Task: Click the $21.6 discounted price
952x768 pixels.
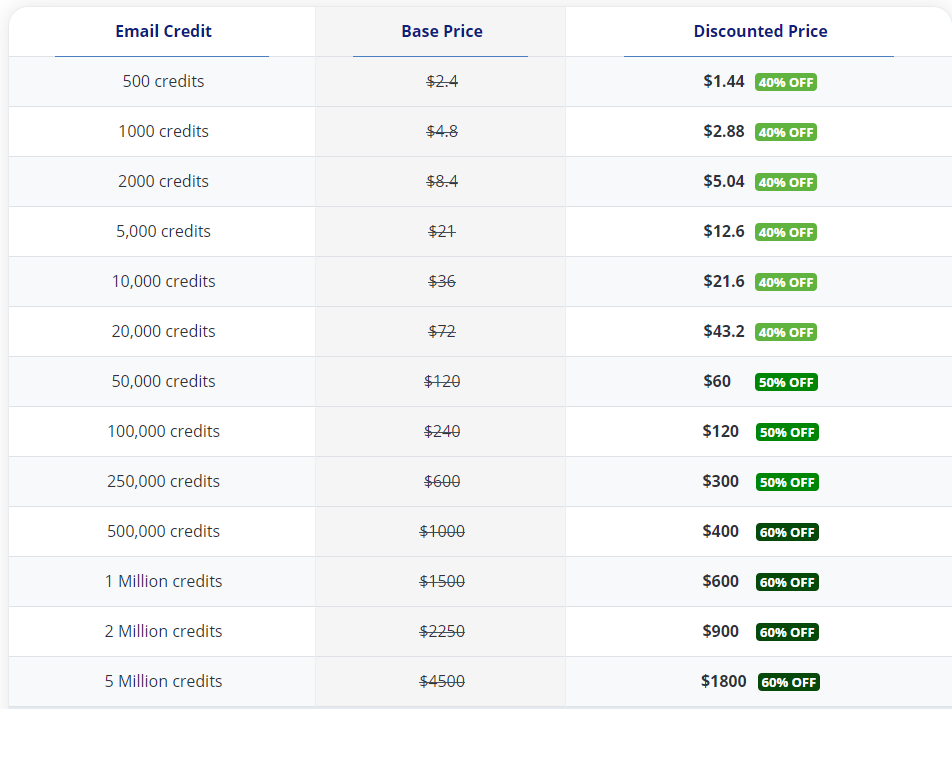Action: click(x=724, y=281)
